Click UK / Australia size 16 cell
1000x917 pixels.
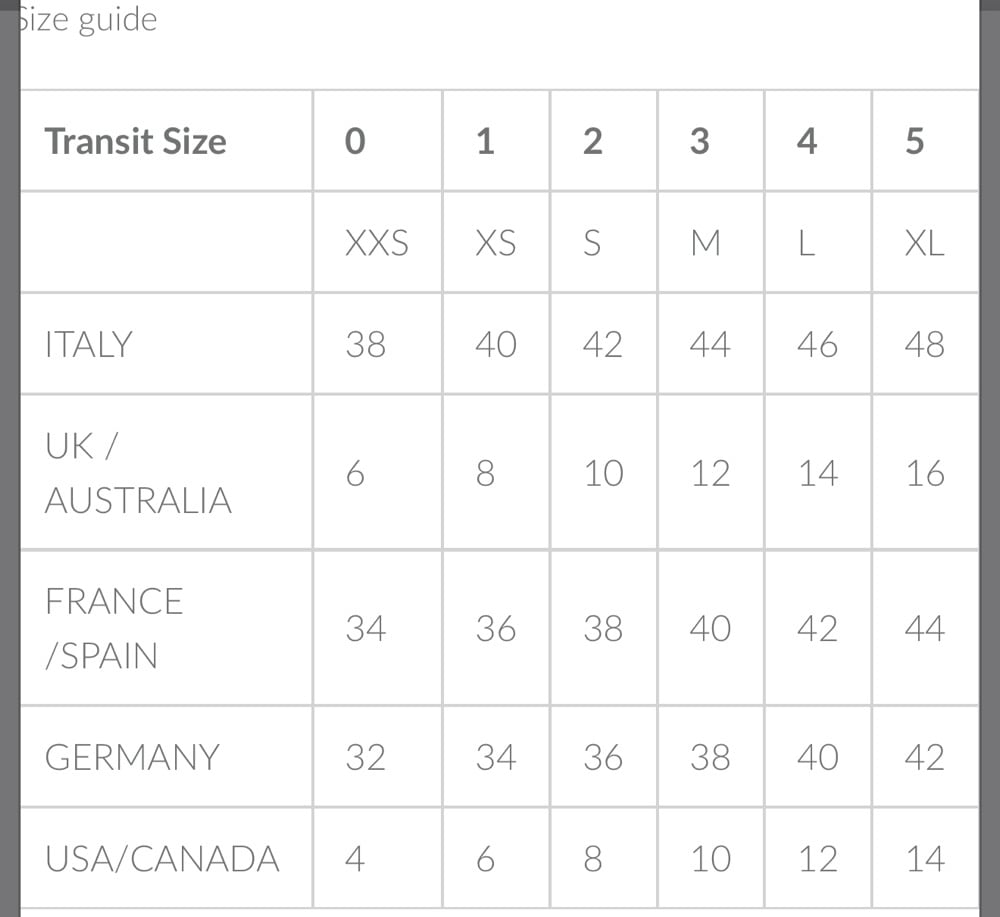[925, 473]
